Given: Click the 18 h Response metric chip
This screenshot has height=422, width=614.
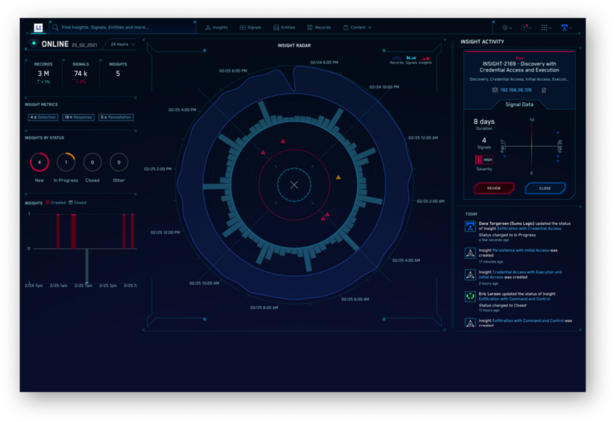Looking at the screenshot, I should click(x=78, y=117).
